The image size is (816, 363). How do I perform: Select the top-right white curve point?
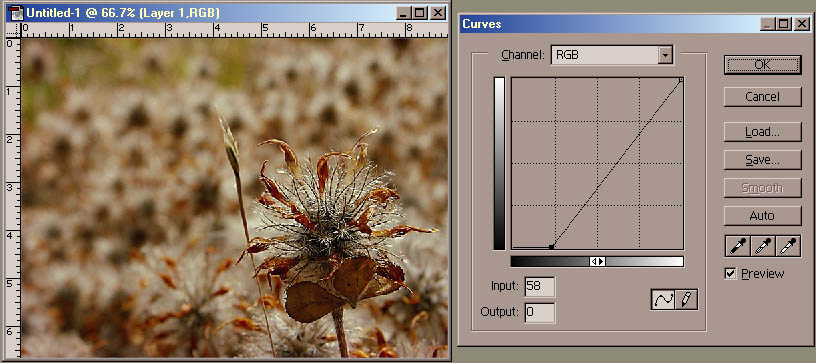pos(681,80)
